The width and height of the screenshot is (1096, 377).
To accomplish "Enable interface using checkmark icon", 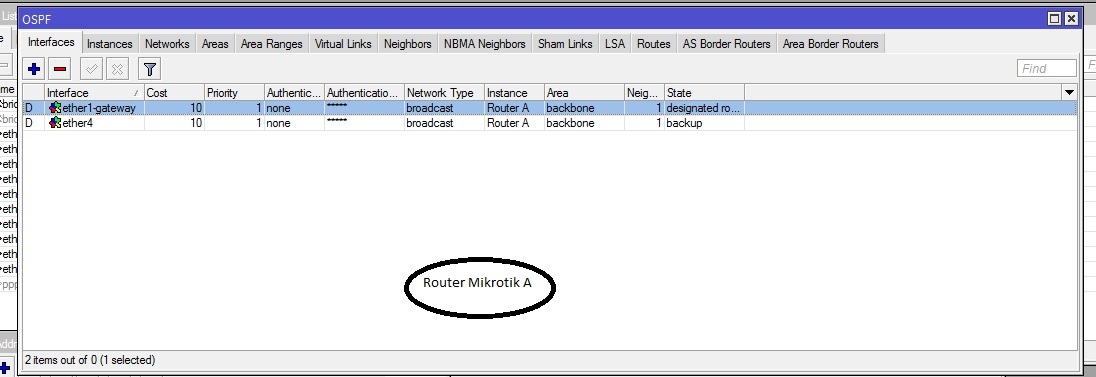I will click(92, 69).
